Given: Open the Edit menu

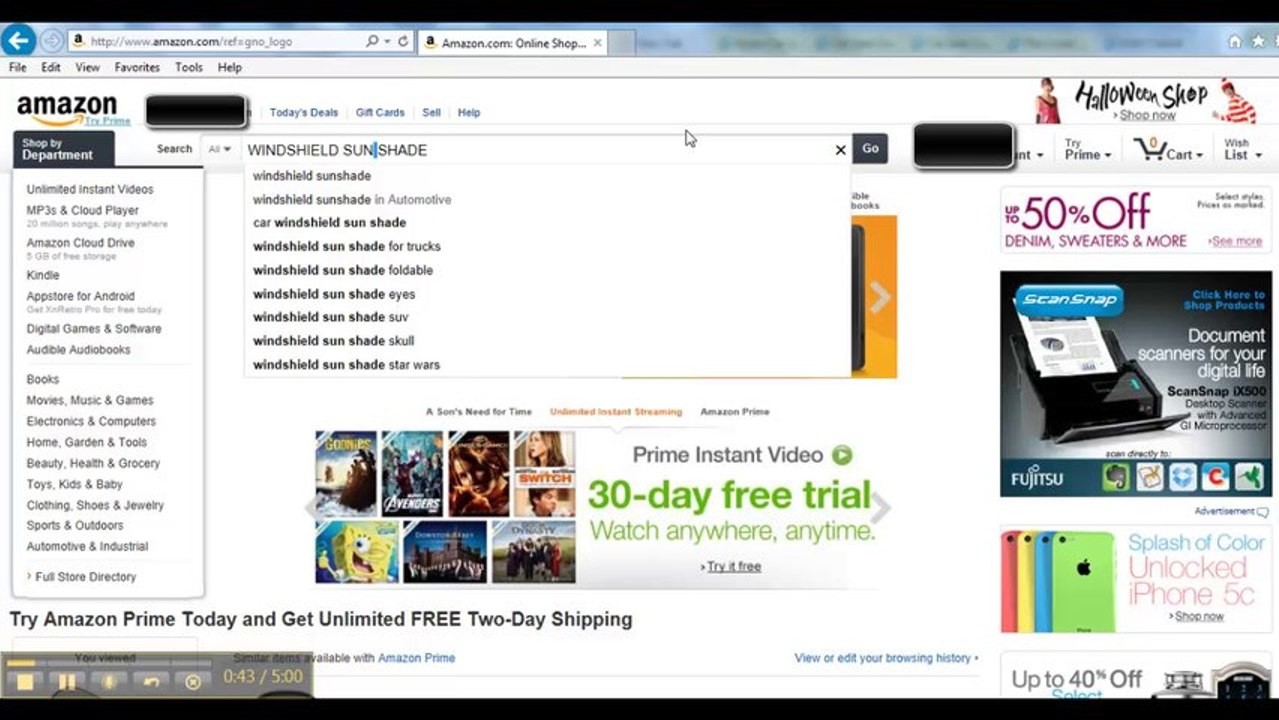Looking at the screenshot, I should coord(51,68).
